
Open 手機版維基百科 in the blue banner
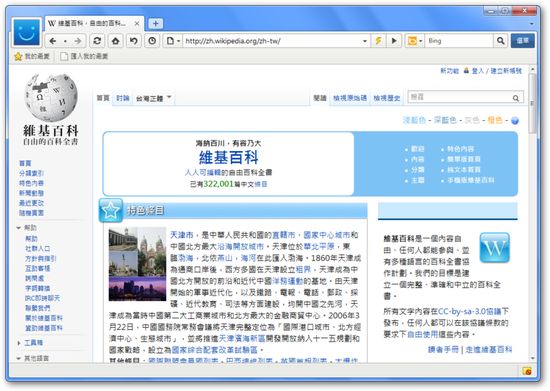(471, 180)
